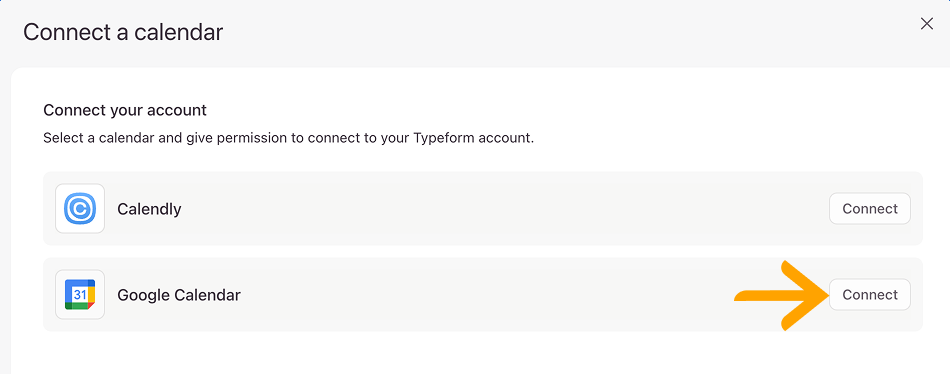The image size is (950, 374).
Task: Select the Calendly name label
Action: click(149, 209)
